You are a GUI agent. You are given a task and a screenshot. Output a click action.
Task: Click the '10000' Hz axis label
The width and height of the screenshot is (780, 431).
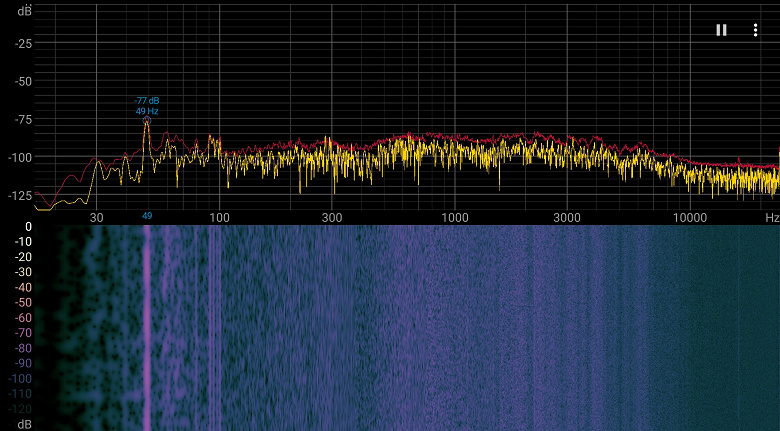coord(690,217)
